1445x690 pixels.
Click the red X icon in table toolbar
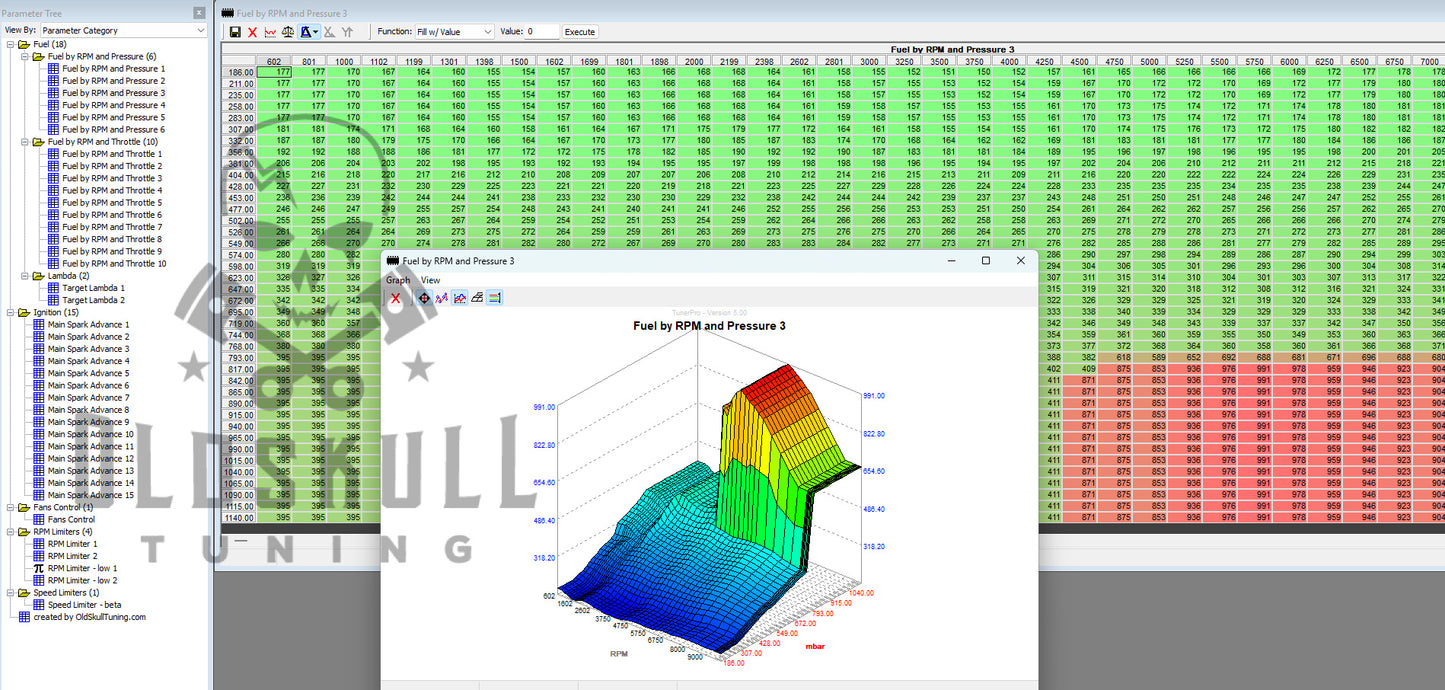(252, 32)
